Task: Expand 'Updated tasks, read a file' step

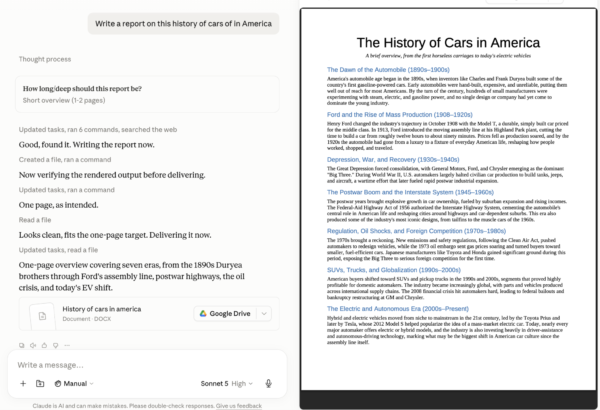Action: 58,250
